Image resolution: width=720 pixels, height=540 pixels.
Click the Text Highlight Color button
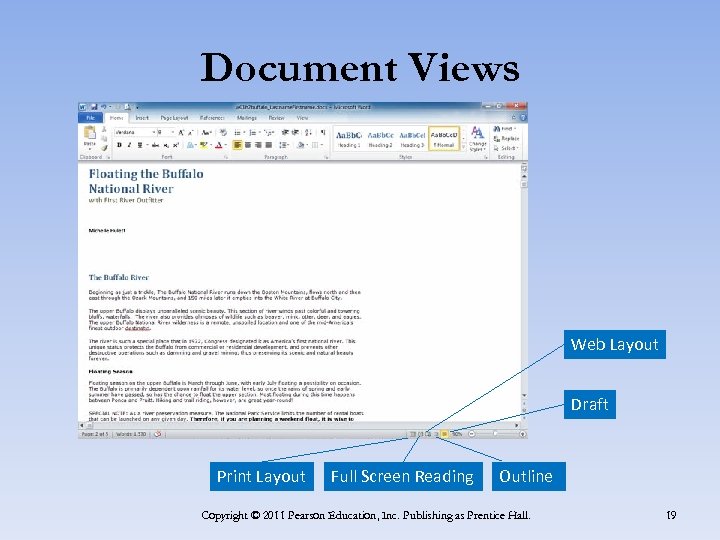coord(204,145)
